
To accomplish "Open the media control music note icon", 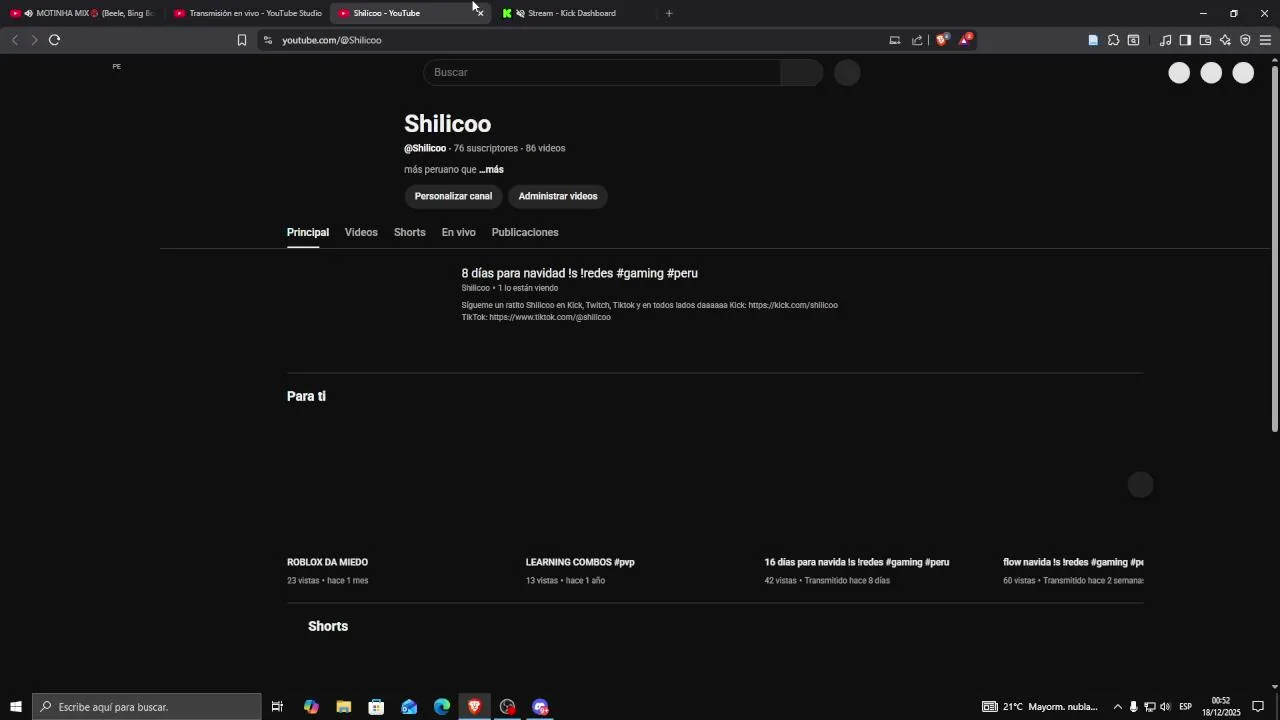I will 1165,40.
